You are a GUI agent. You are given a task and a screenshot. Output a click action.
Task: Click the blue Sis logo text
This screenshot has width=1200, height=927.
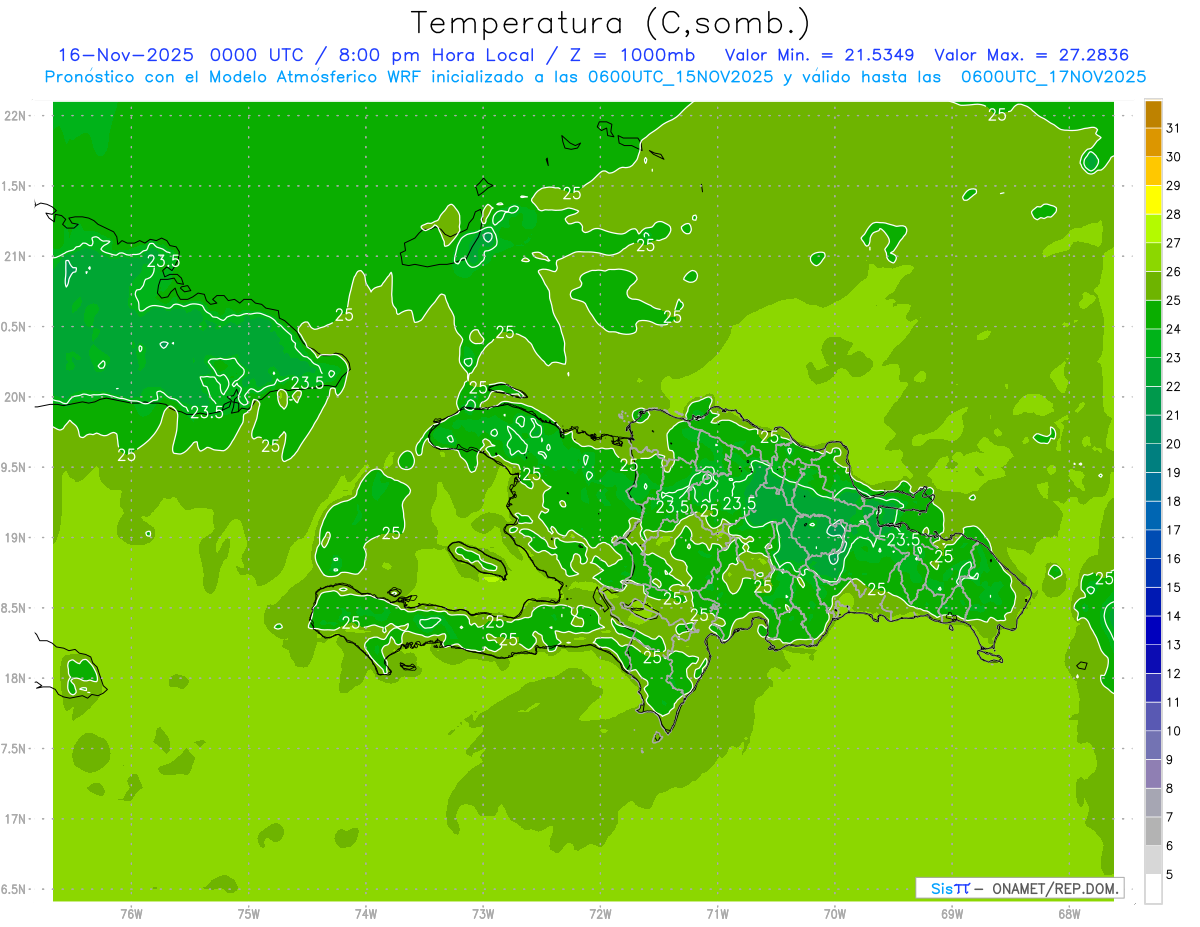[945, 888]
